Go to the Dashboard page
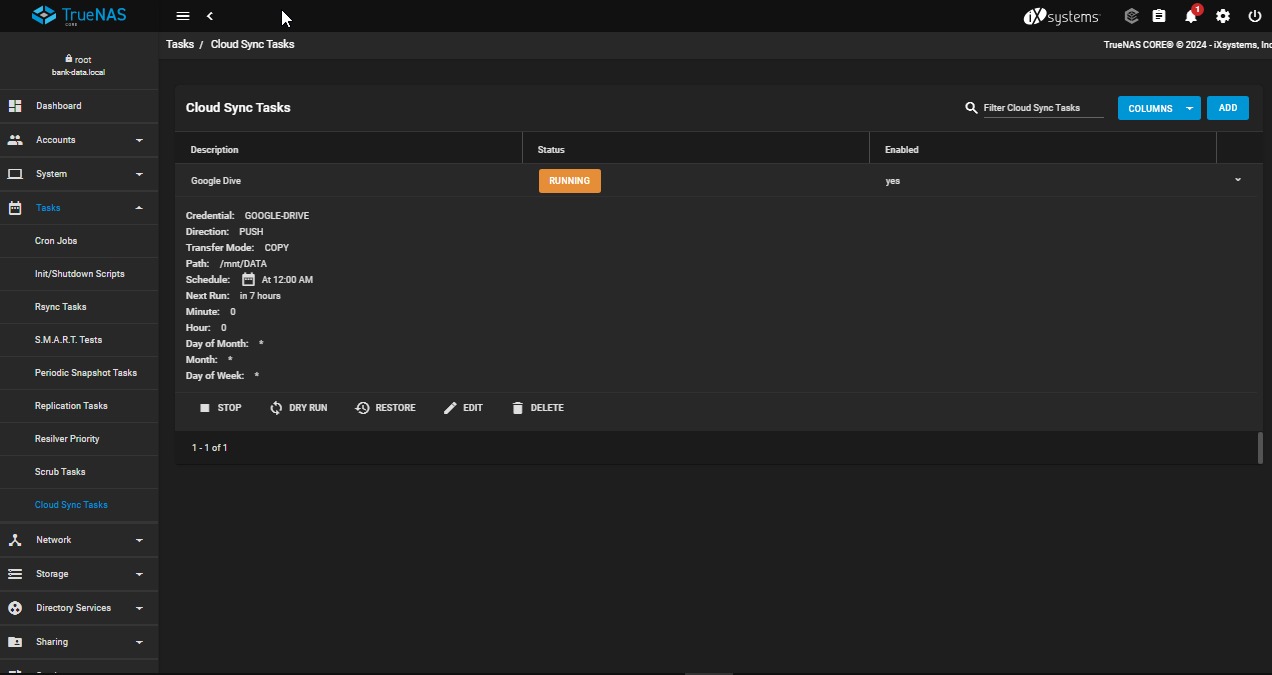This screenshot has width=1272, height=675. coord(59,106)
